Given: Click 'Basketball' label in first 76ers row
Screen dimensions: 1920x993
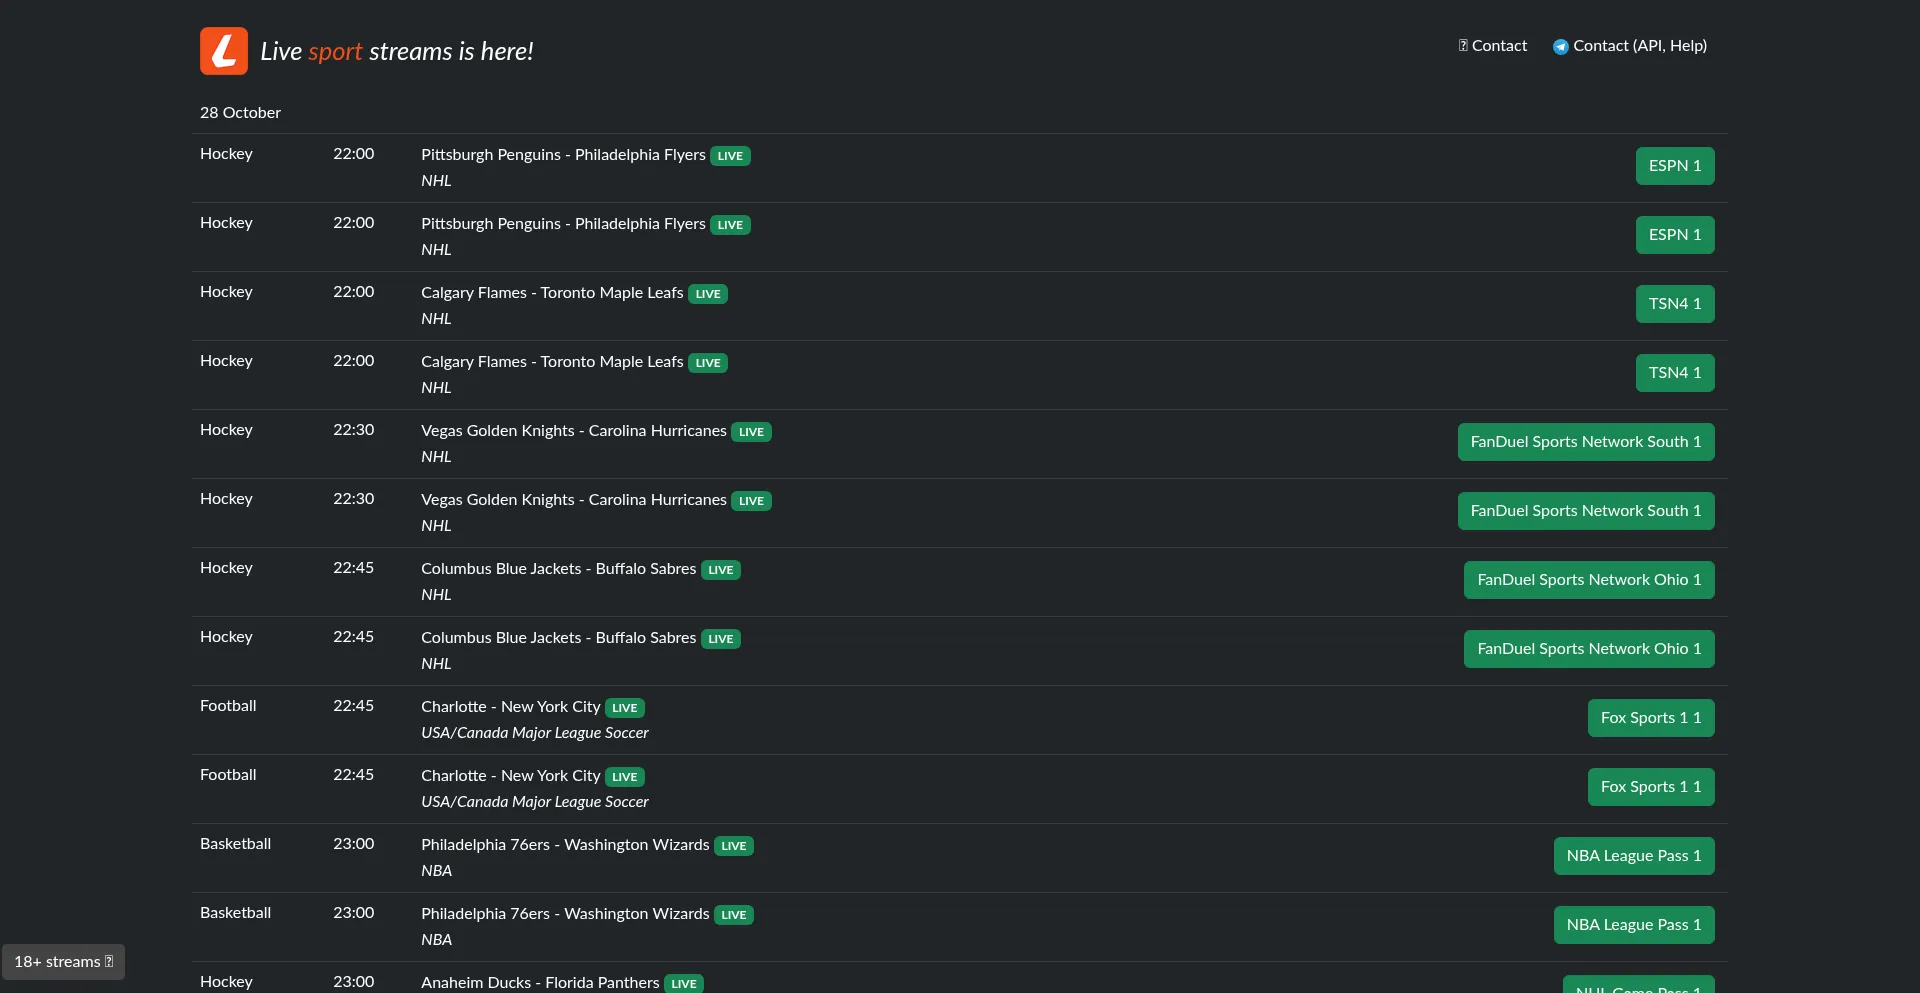Looking at the screenshot, I should pos(236,844).
